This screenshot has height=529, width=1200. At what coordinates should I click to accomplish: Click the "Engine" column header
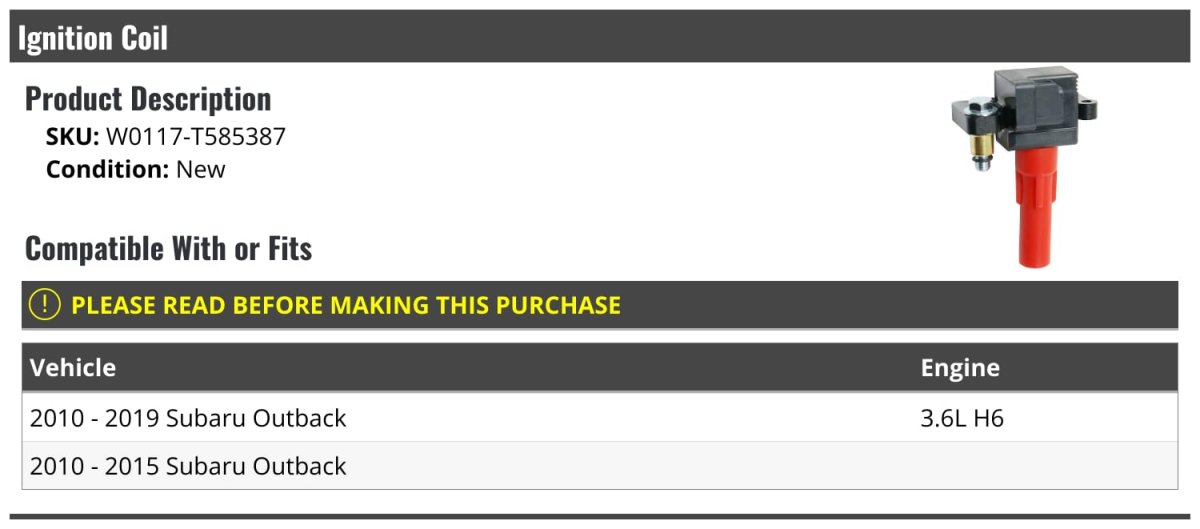960,368
